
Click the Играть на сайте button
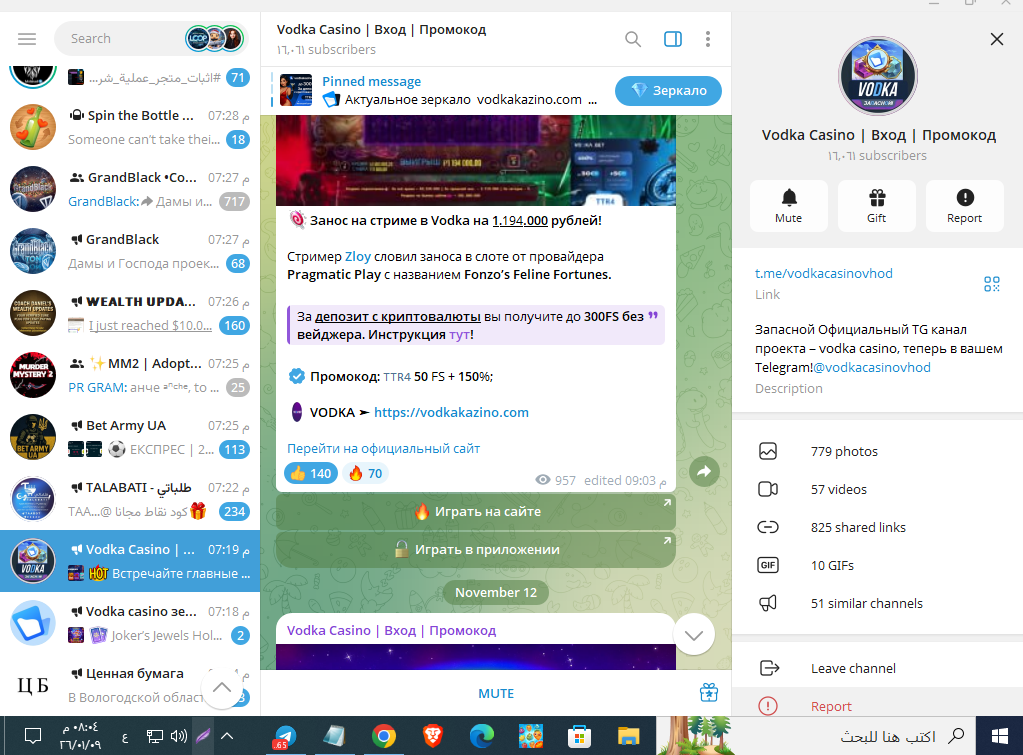pyautogui.click(x=476, y=512)
